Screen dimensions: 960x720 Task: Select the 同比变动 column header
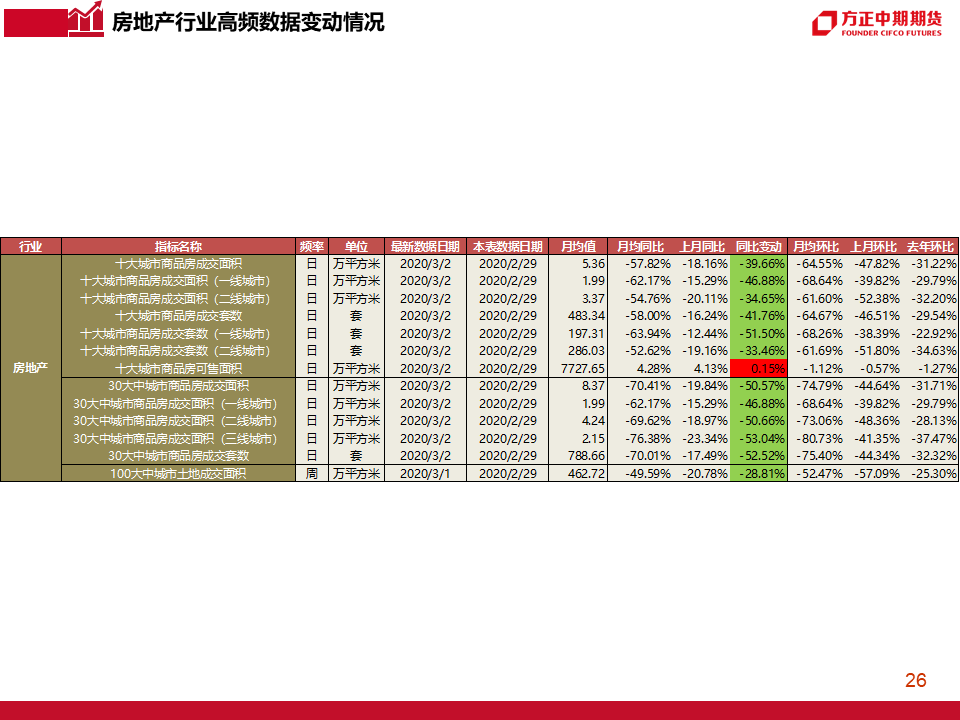point(758,246)
